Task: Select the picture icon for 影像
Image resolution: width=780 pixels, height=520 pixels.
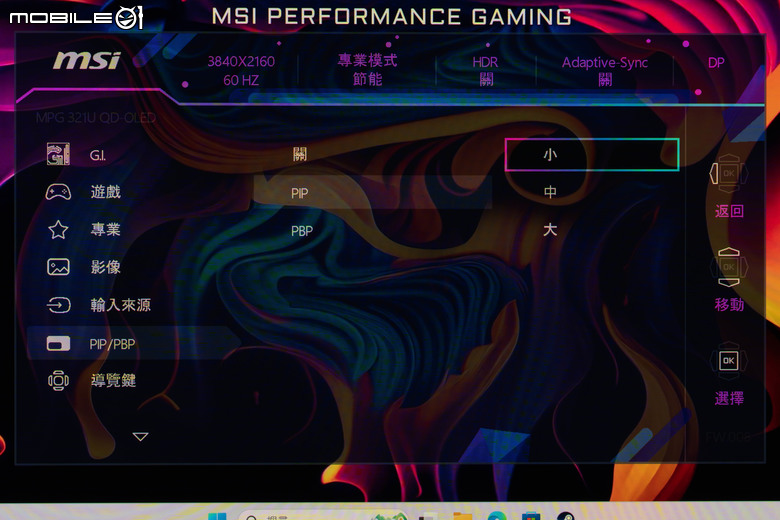Action: (x=58, y=267)
